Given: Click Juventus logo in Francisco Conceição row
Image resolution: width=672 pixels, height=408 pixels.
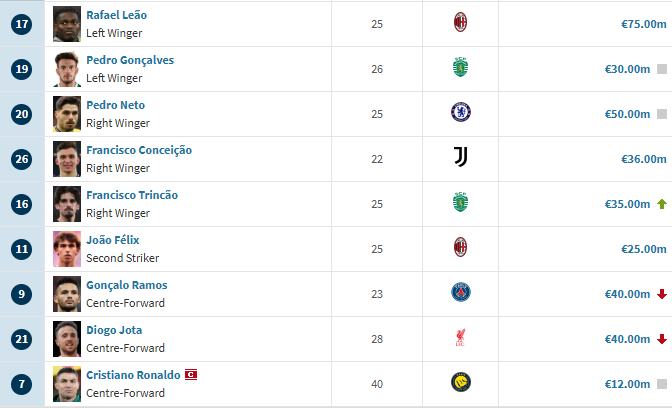Looking at the screenshot, I should (x=461, y=157).
